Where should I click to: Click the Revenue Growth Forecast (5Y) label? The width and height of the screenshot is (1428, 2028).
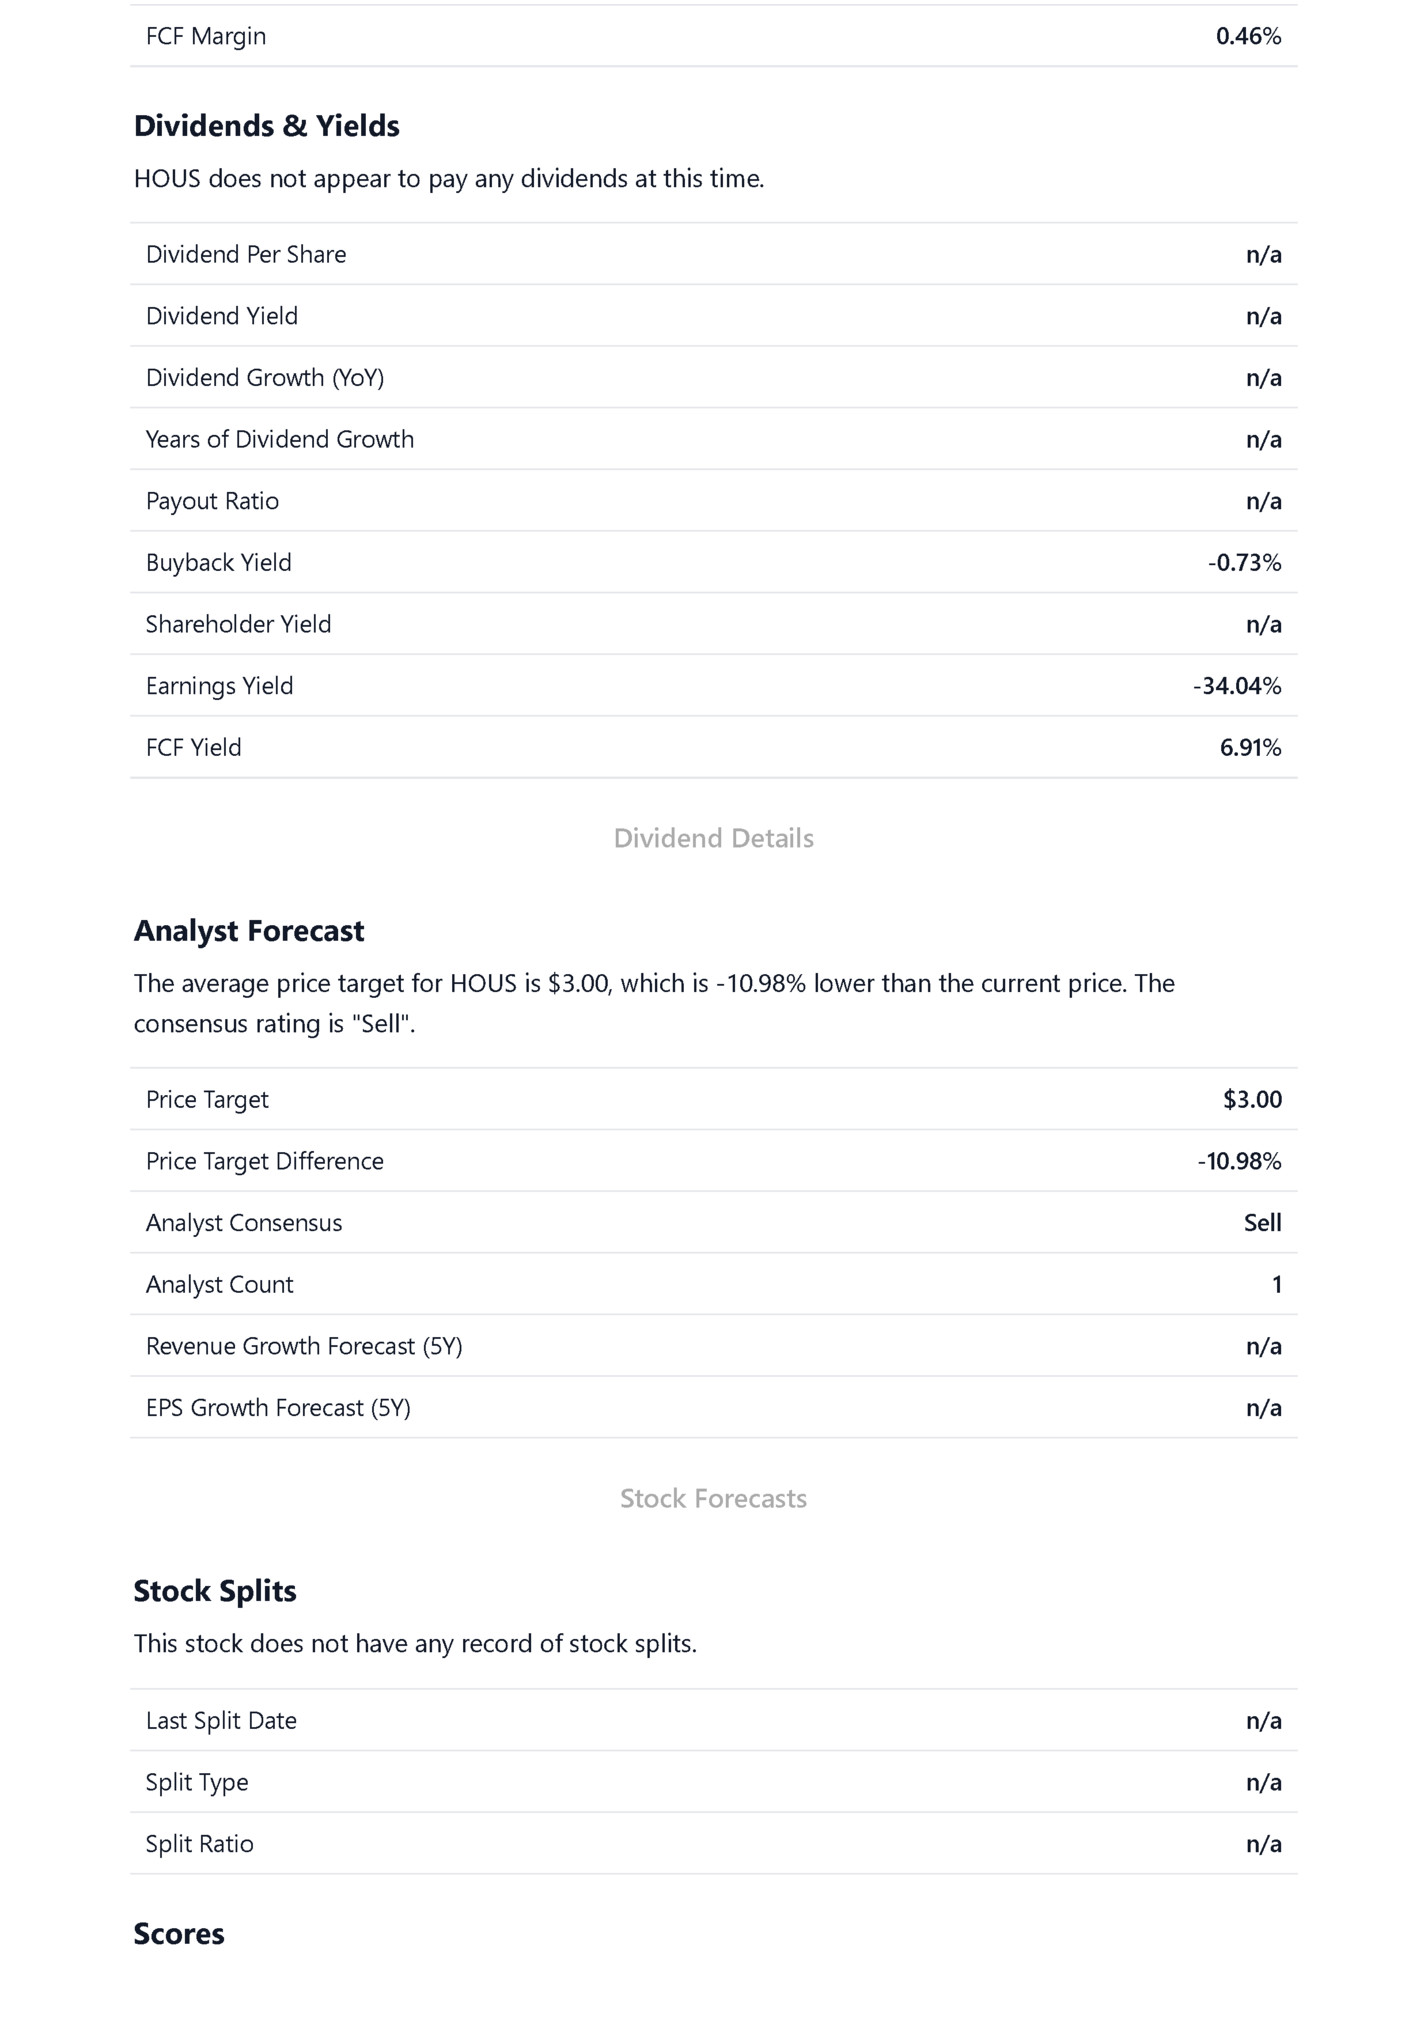click(x=304, y=1347)
